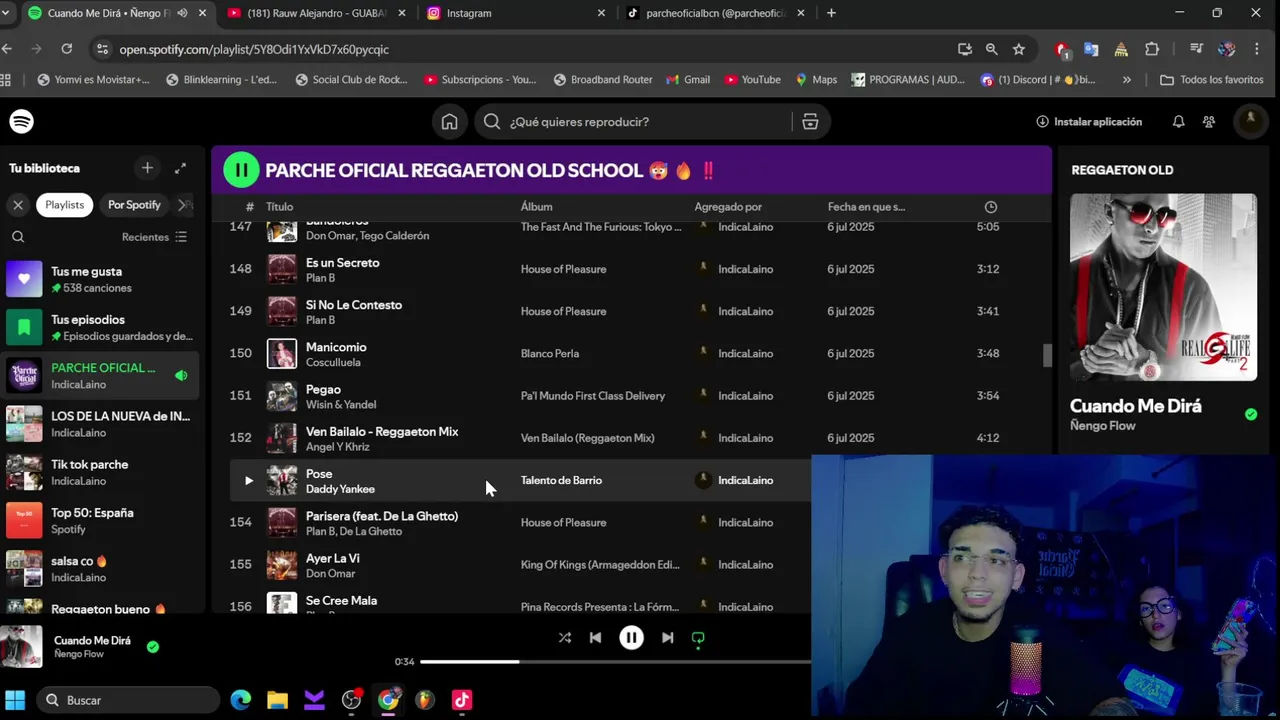Image resolution: width=1280 pixels, height=720 pixels.
Task: Toggle repeat mode in the player
Action: click(698, 637)
